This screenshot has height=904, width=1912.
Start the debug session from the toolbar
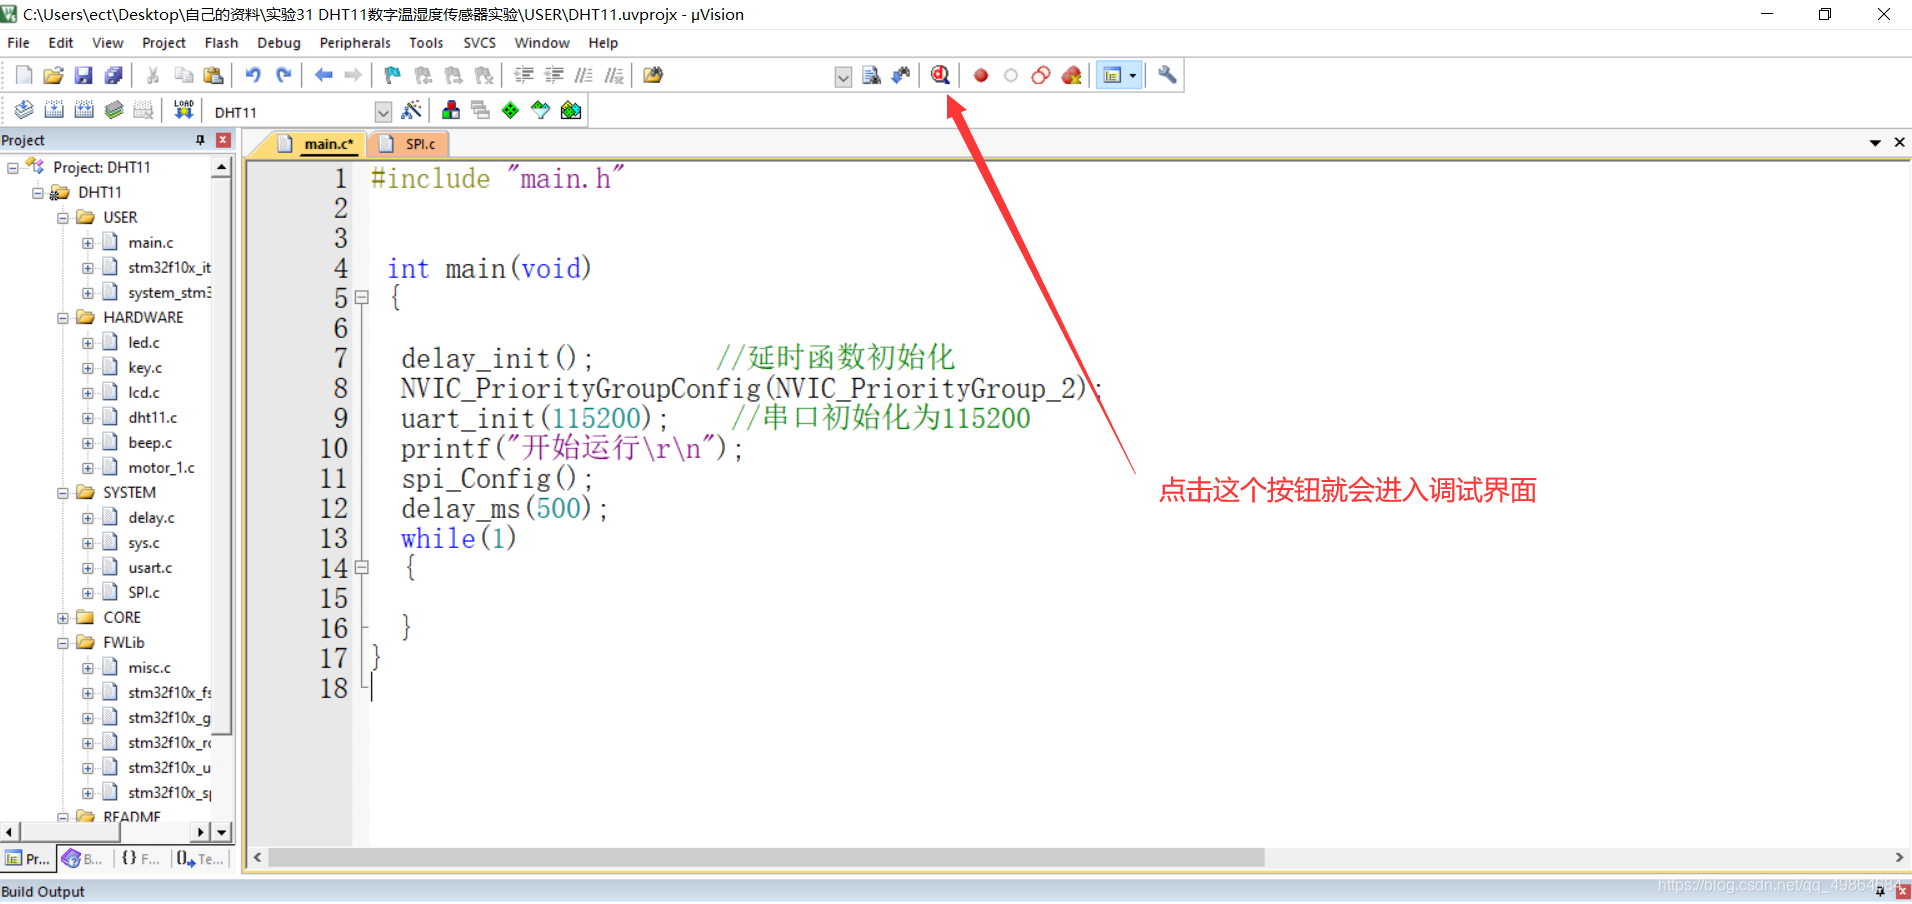click(940, 75)
